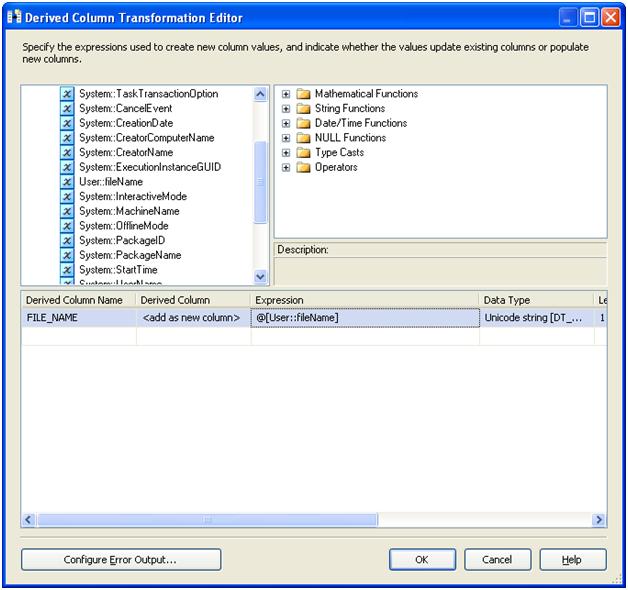Image resolution: width=628 pixels, height=590 pixels.
Task: Click the Derived Column Transformation Editor title icon
Action: click(14, 17)
